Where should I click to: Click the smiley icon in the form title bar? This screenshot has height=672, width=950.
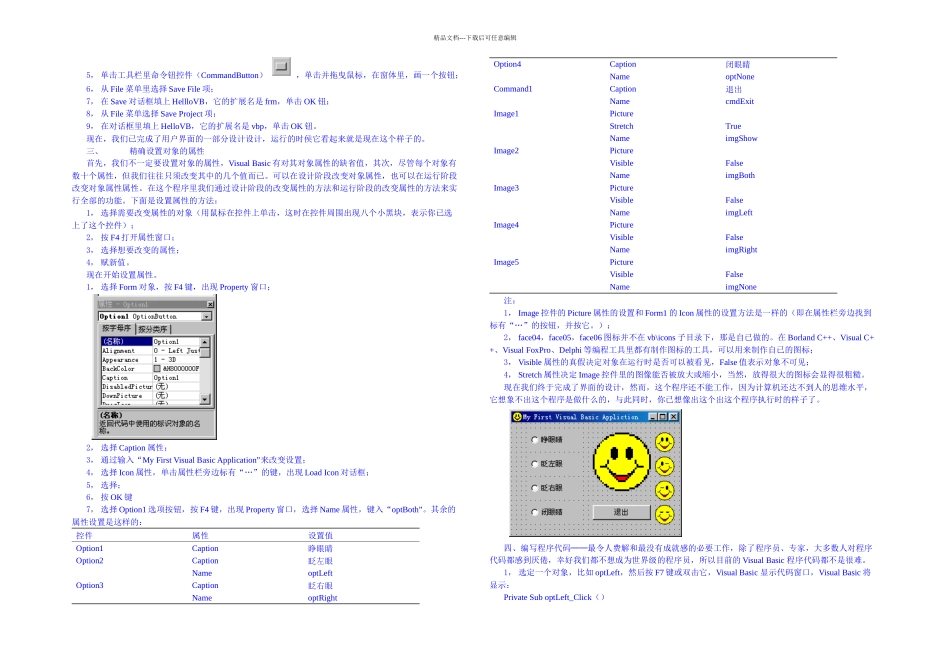point(517,417)
